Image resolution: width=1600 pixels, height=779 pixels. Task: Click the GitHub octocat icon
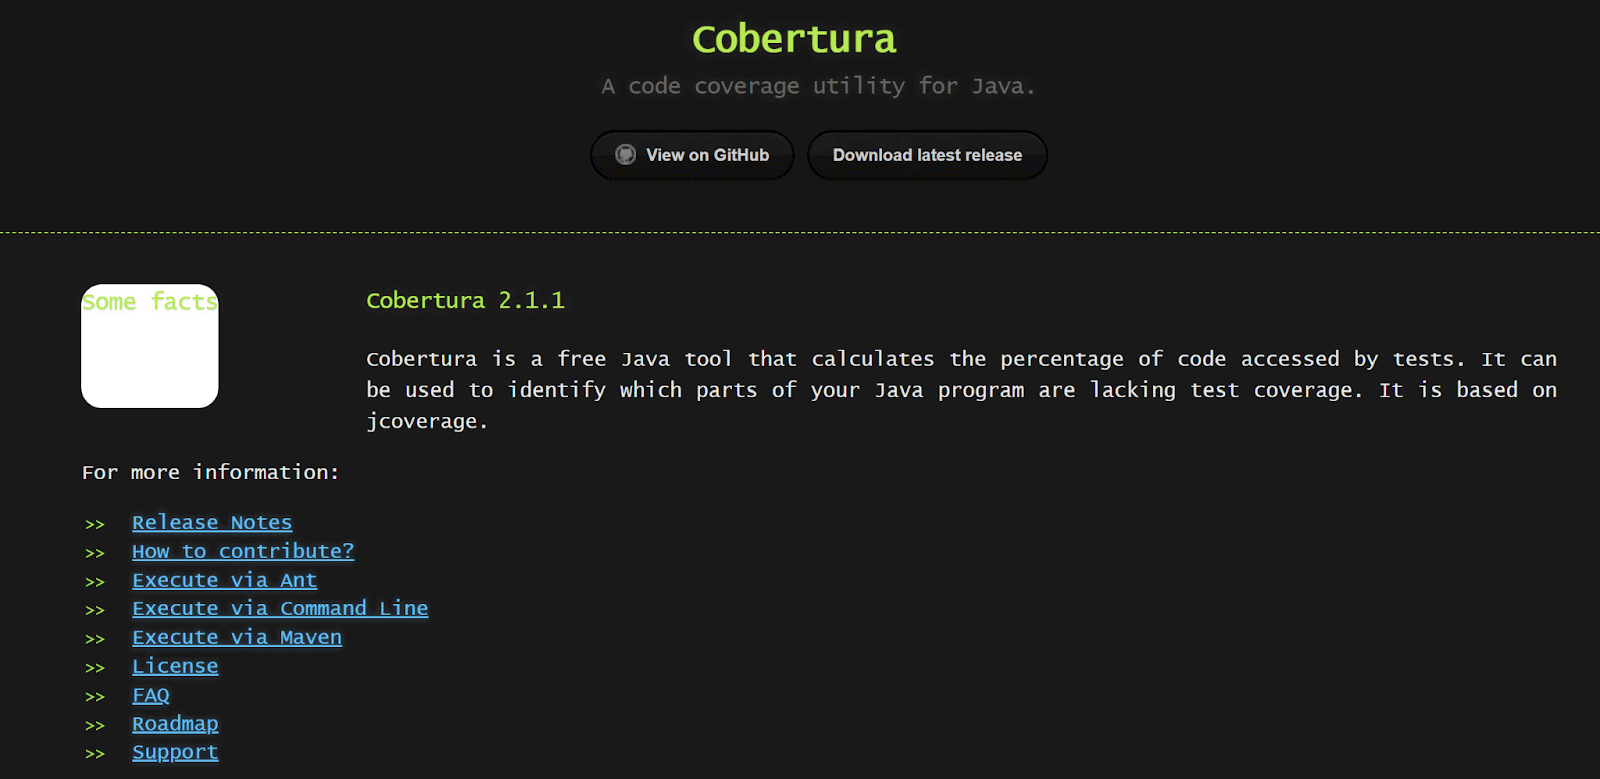[625, 155]
